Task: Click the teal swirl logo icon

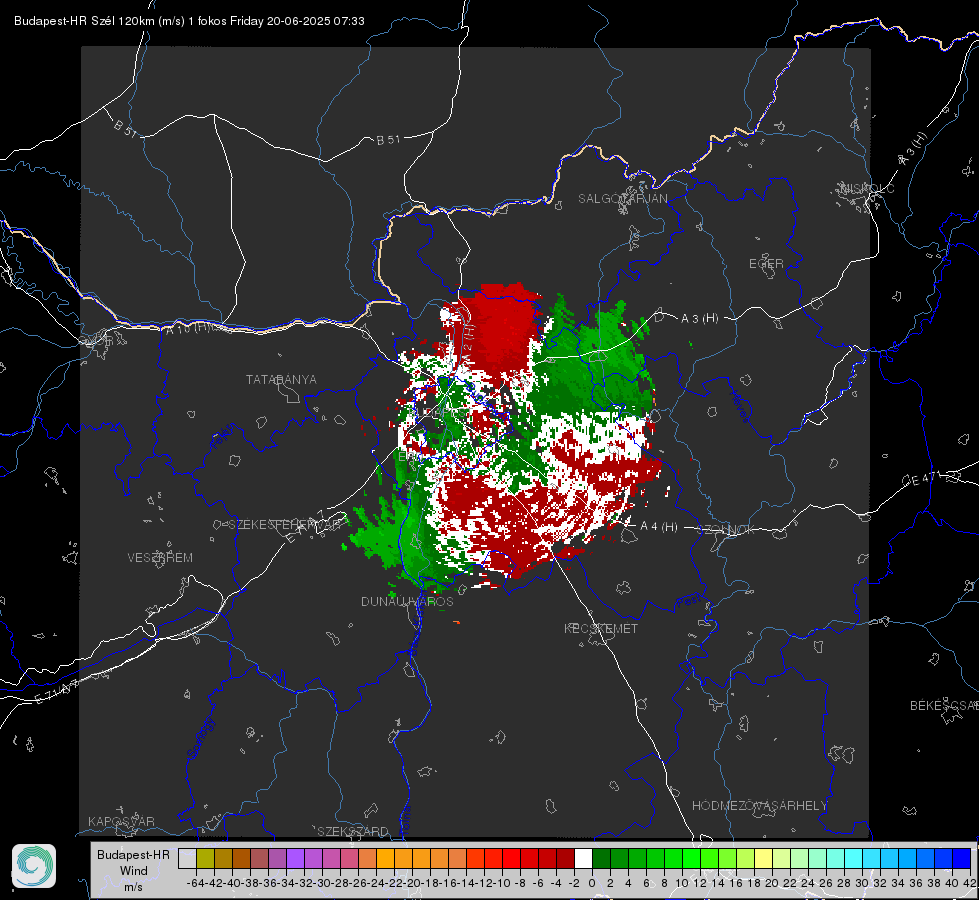Action: click(34, 866)
